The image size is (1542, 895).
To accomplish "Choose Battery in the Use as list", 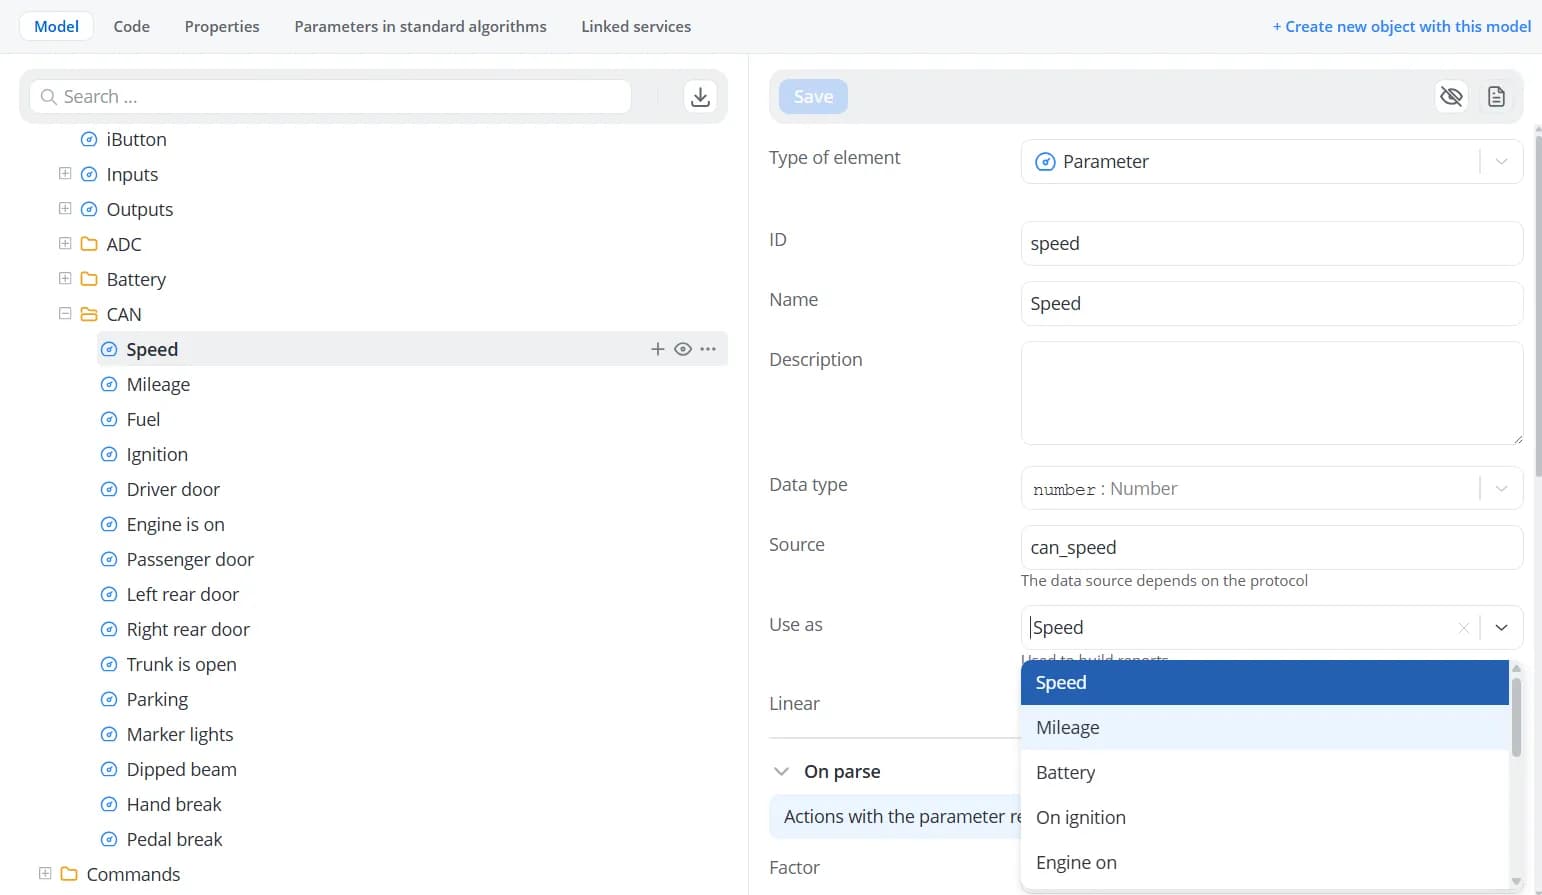I will [x=1264, y=773].
